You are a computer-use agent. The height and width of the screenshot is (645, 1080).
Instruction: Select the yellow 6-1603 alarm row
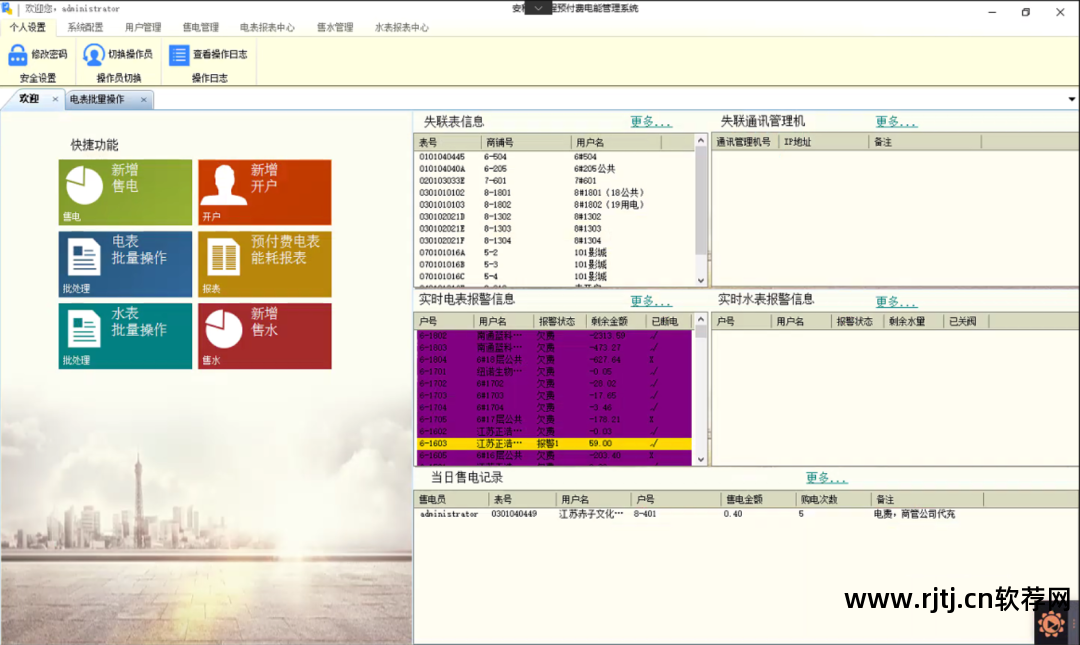point(554,444)
